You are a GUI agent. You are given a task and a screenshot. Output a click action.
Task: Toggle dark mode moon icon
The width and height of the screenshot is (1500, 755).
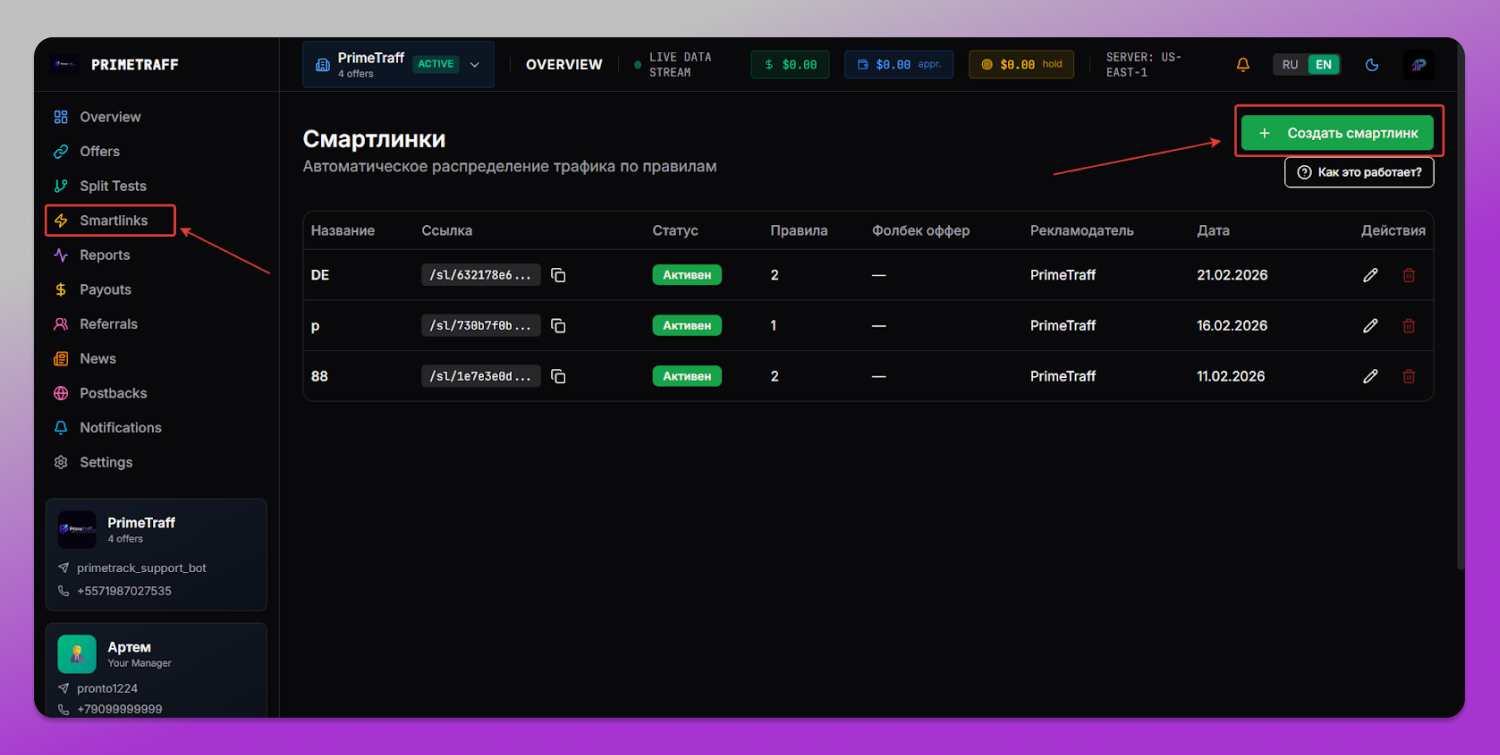[1372, 64]
